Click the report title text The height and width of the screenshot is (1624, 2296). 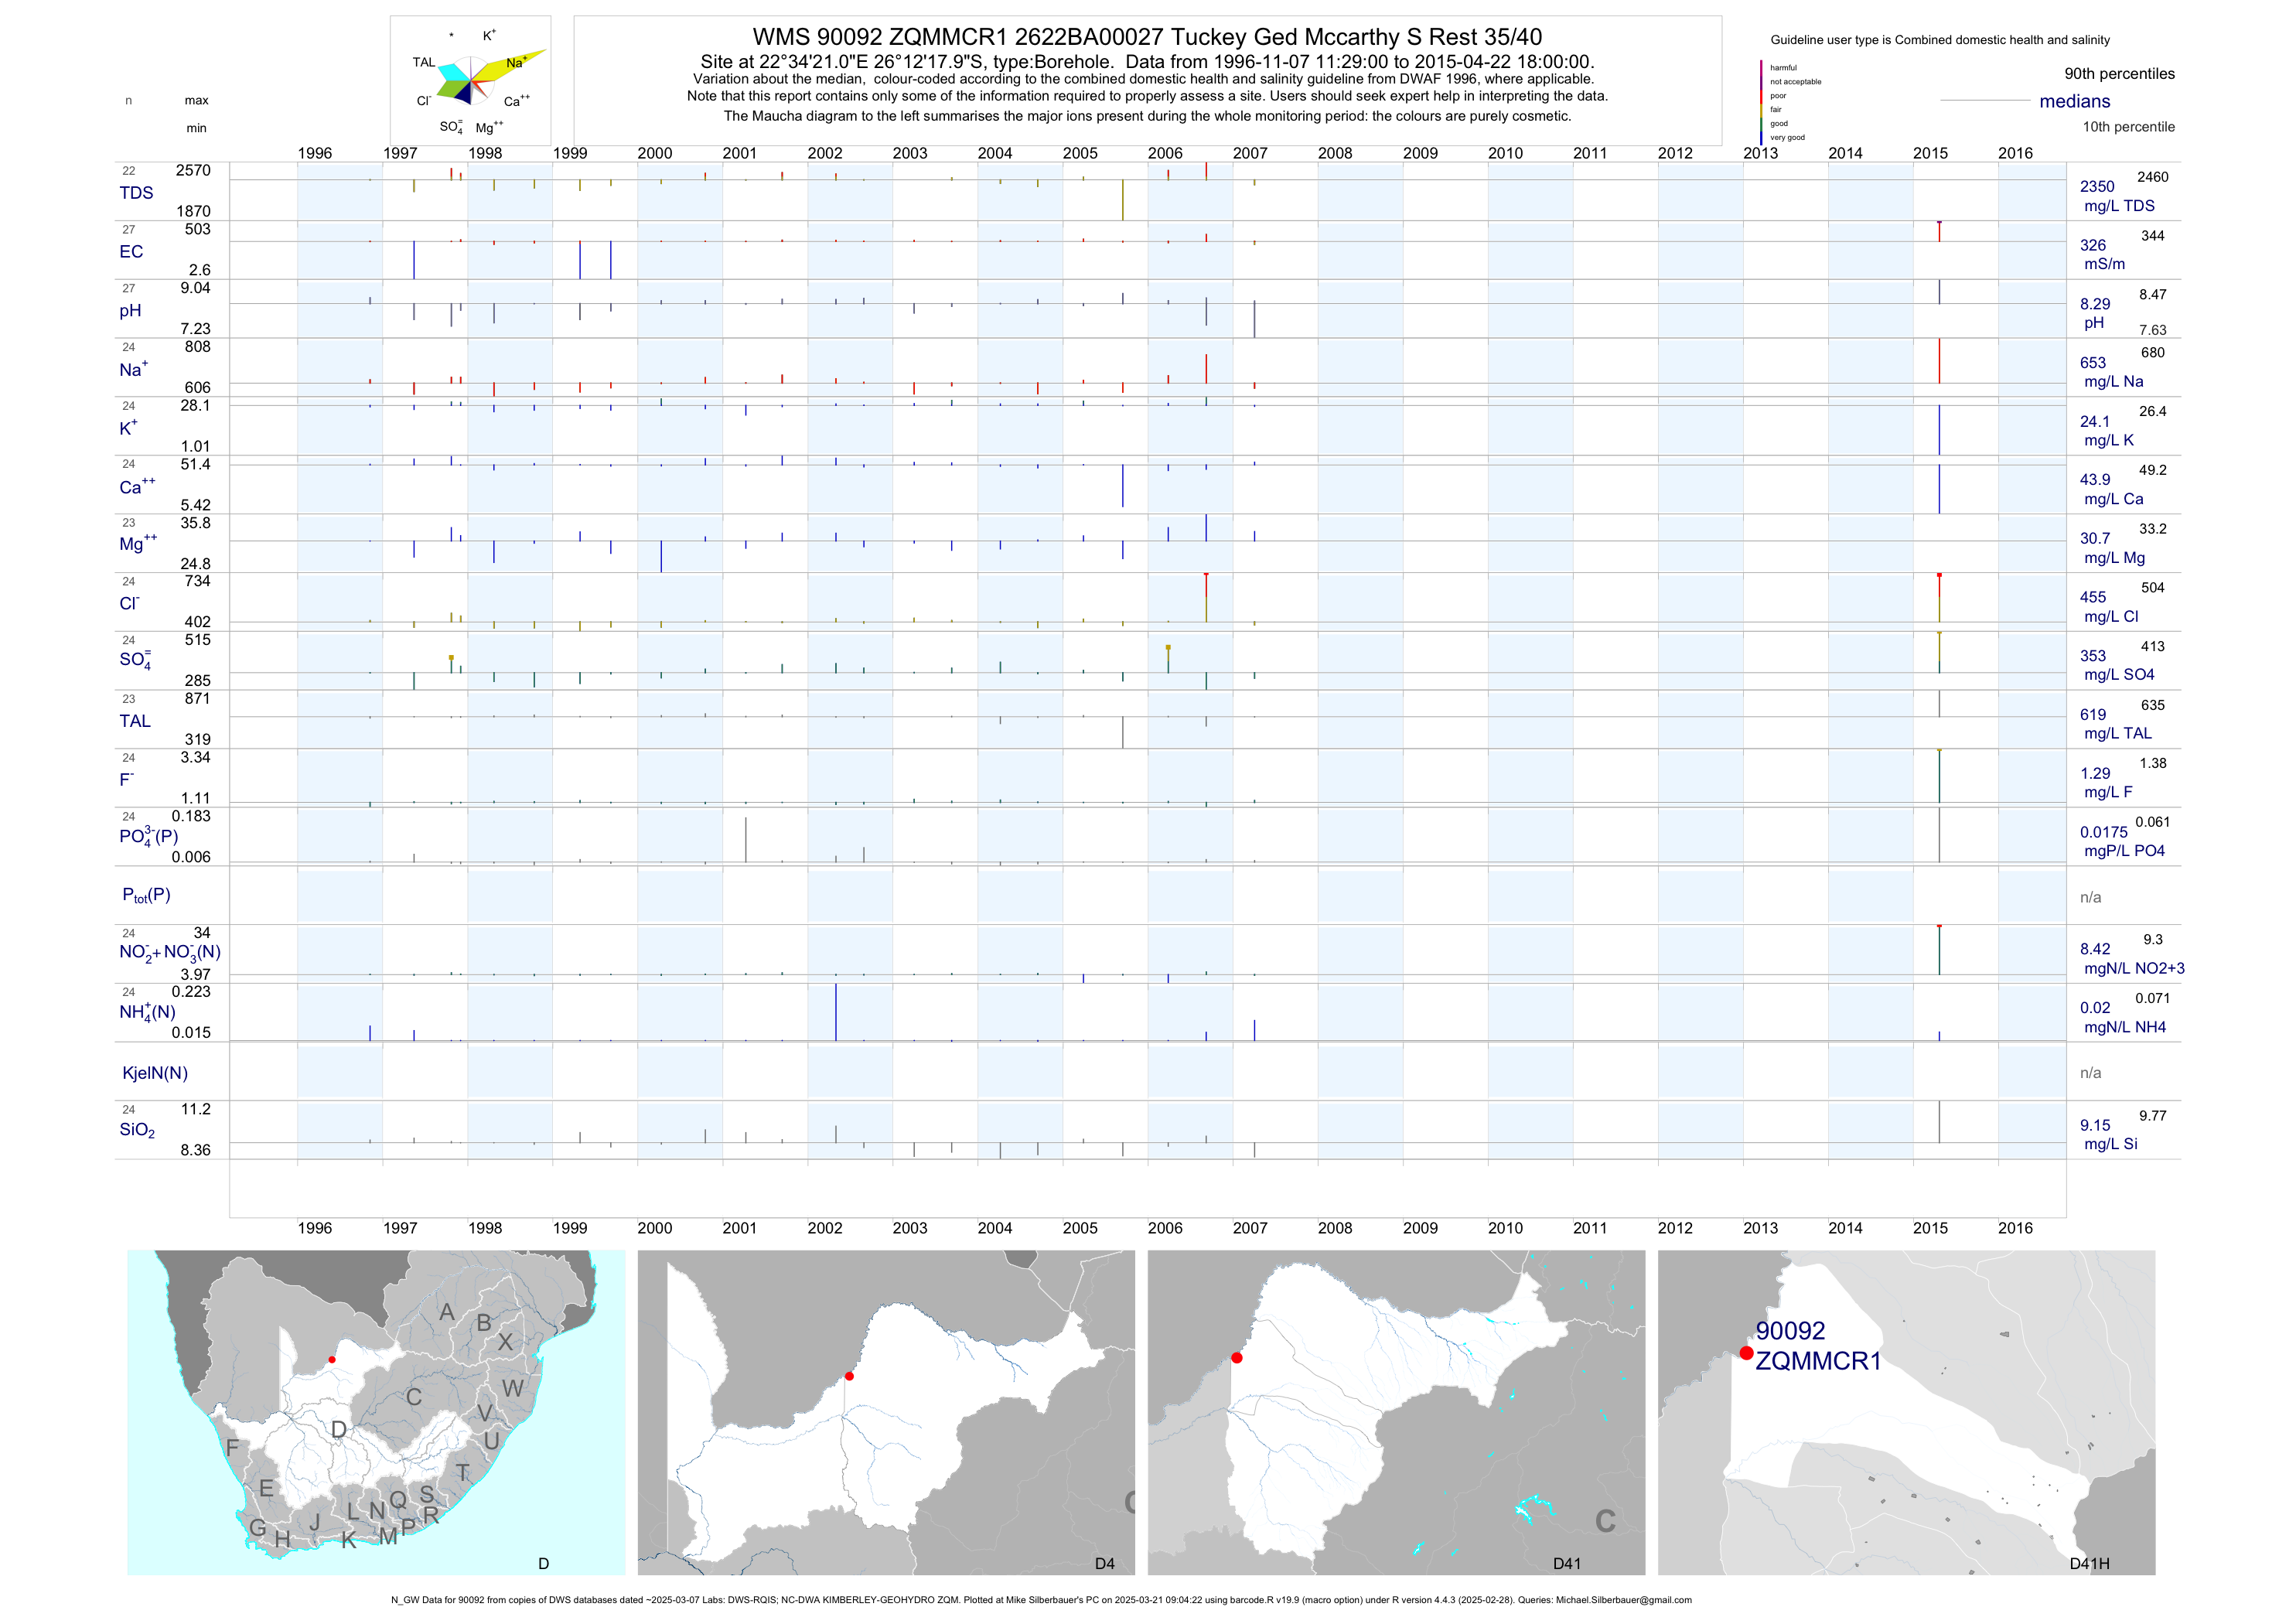[x=1147, y=37]
